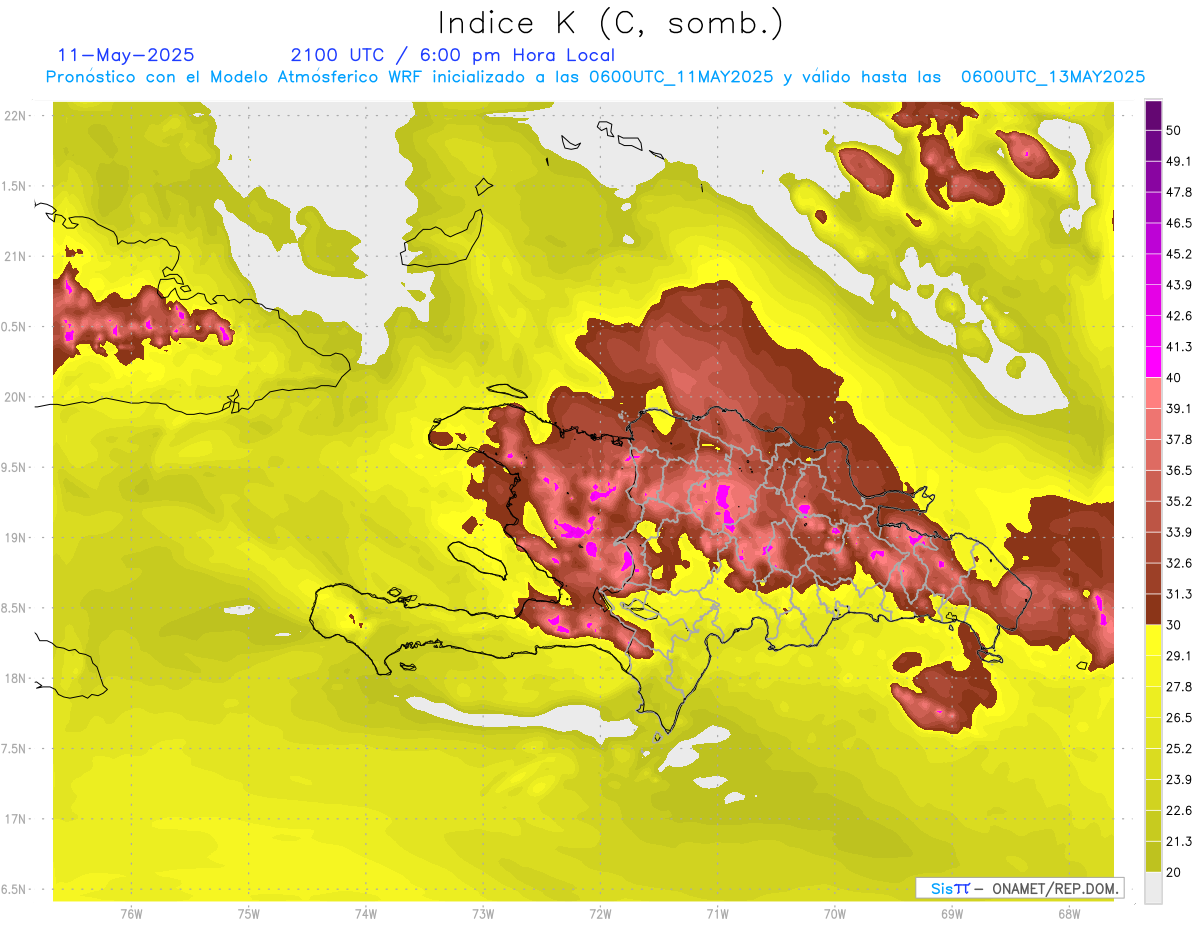The image size is (1200, 927).
Task: Click the latitude axis label "22N"
Action: coord(16,115)
